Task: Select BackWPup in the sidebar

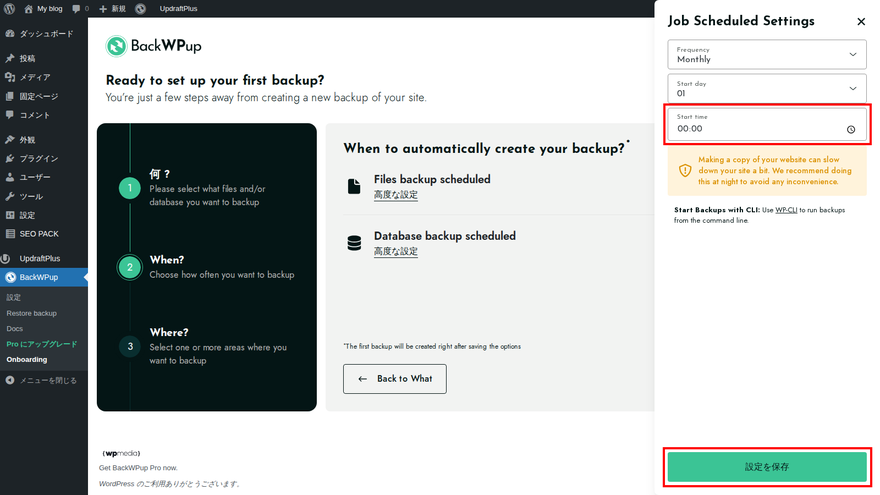Action: (x=44, y=277)
